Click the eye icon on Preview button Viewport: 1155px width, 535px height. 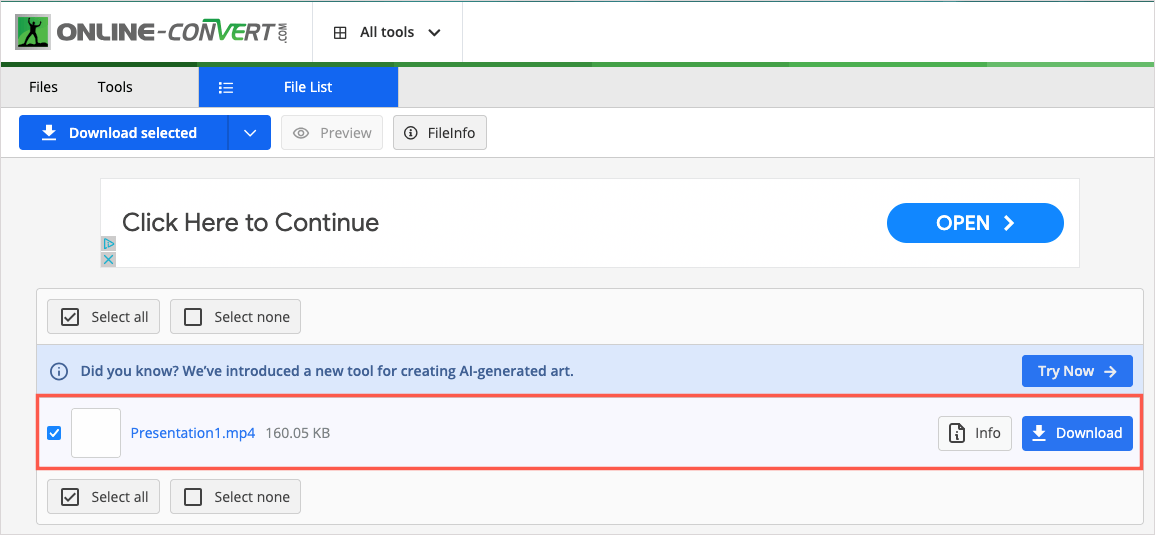tap(300, 133)
